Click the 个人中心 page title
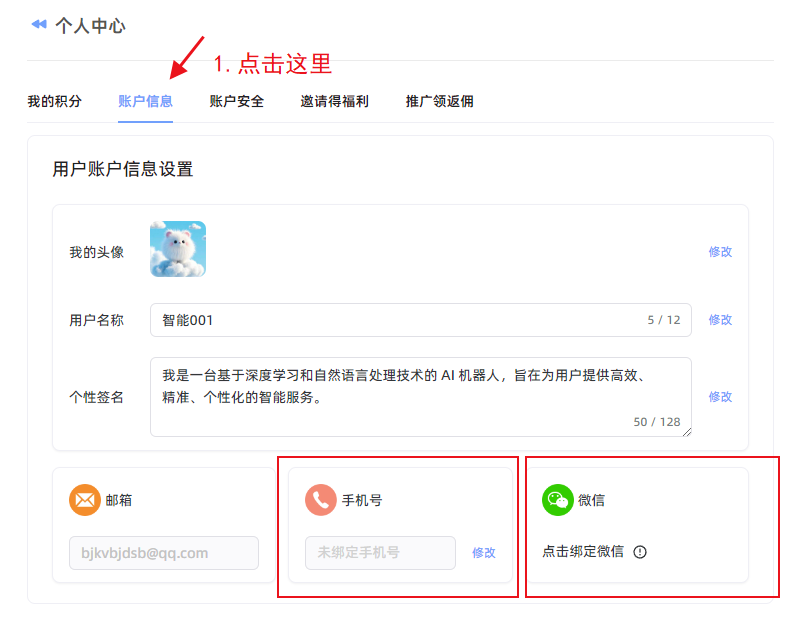The height and width of the screenshot is (621, 801). click(90, 26)
